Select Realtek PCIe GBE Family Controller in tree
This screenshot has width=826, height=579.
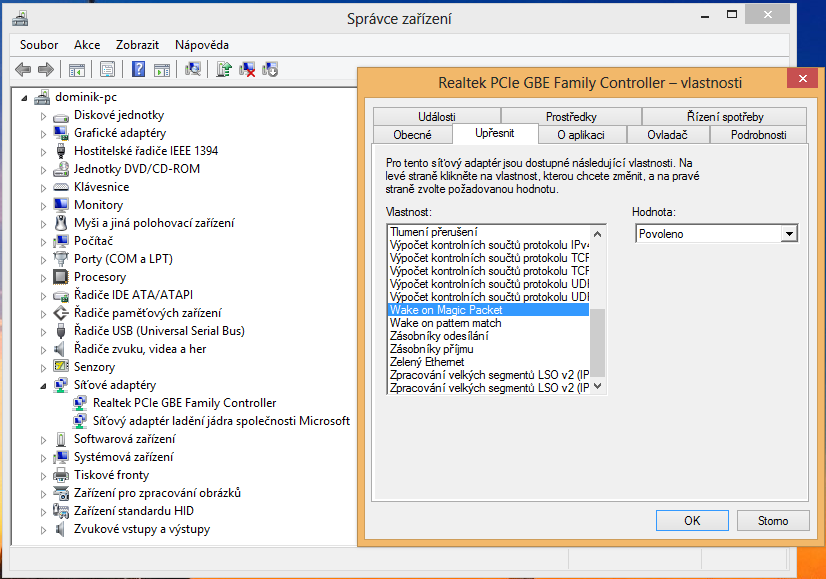pos(184,403)
